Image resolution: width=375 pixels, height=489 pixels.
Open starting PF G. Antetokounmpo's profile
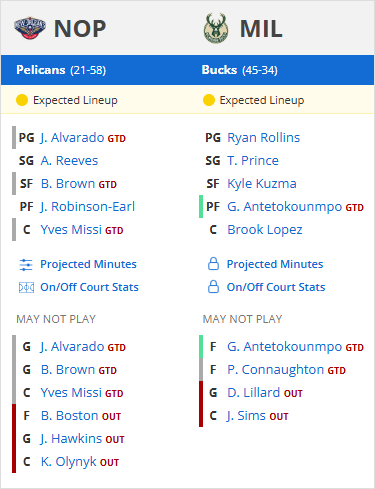(x=284, y=207)
